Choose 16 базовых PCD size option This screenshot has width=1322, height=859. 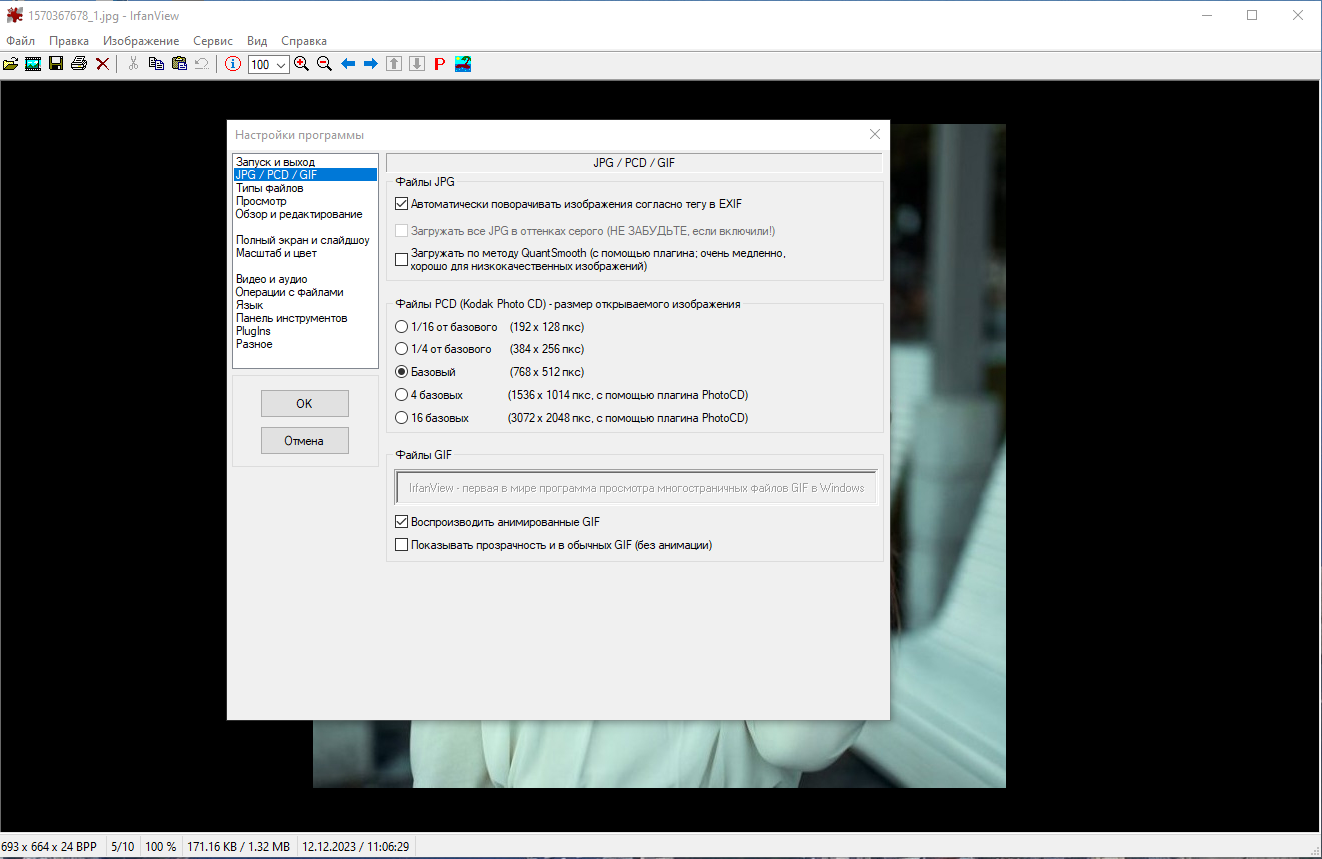[x=402, y=418]
